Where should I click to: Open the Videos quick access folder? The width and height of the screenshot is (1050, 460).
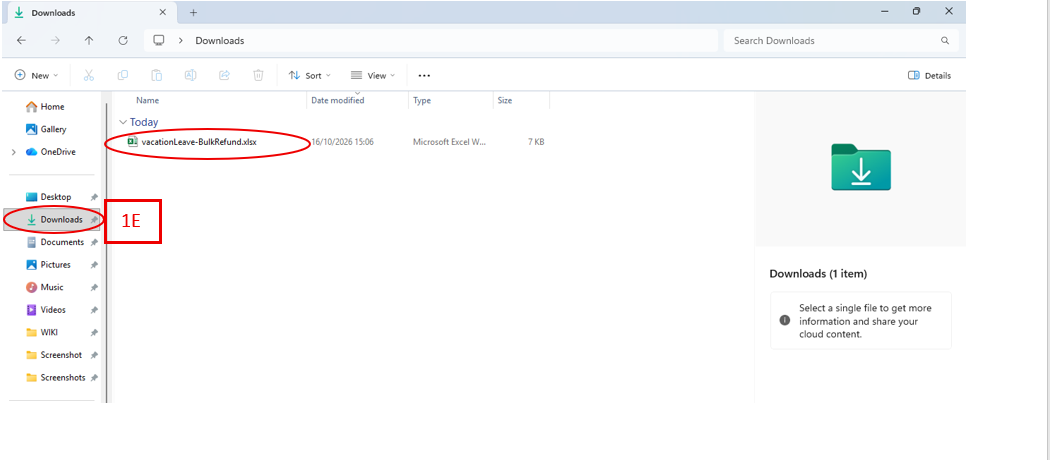tap(53, 310)
